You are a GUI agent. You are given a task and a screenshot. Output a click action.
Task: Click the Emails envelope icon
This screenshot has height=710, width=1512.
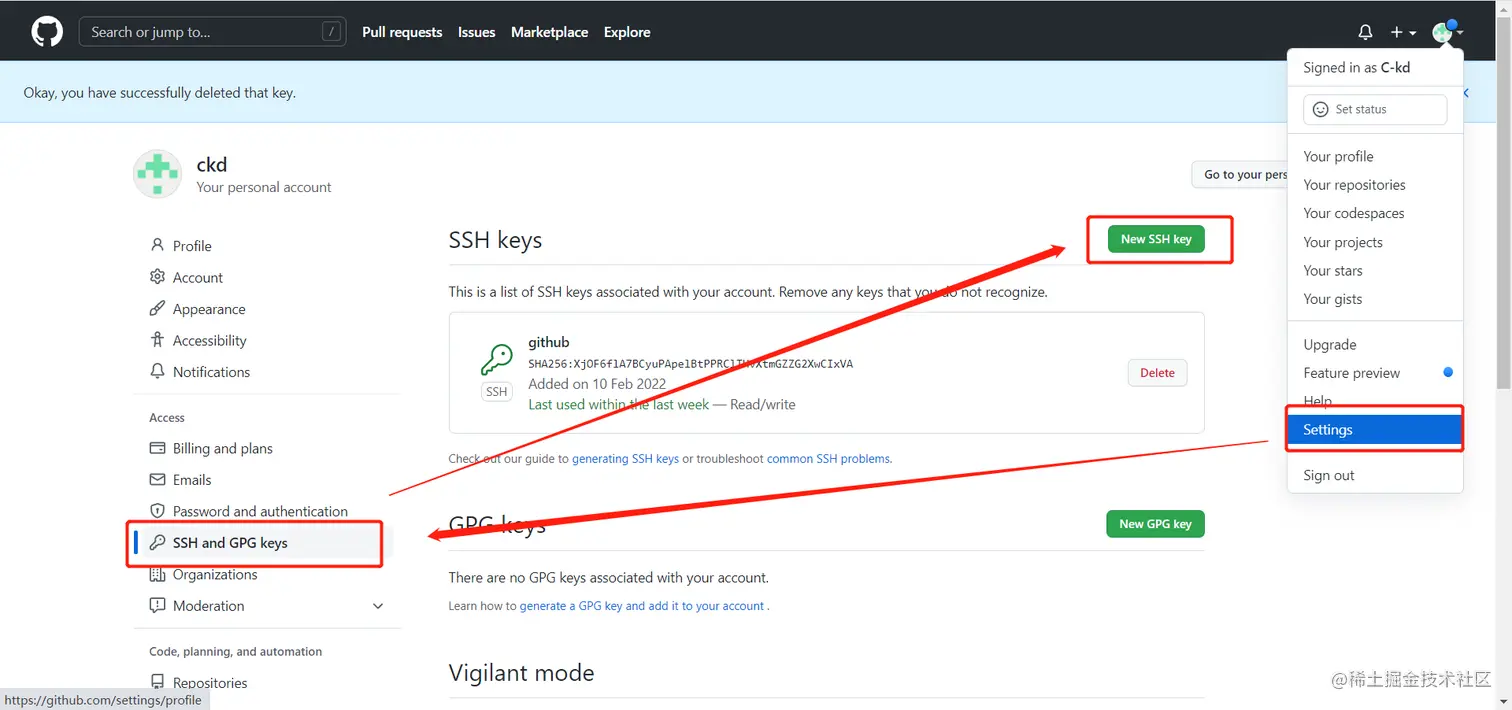pyautogui.click(x=157, y=480)
